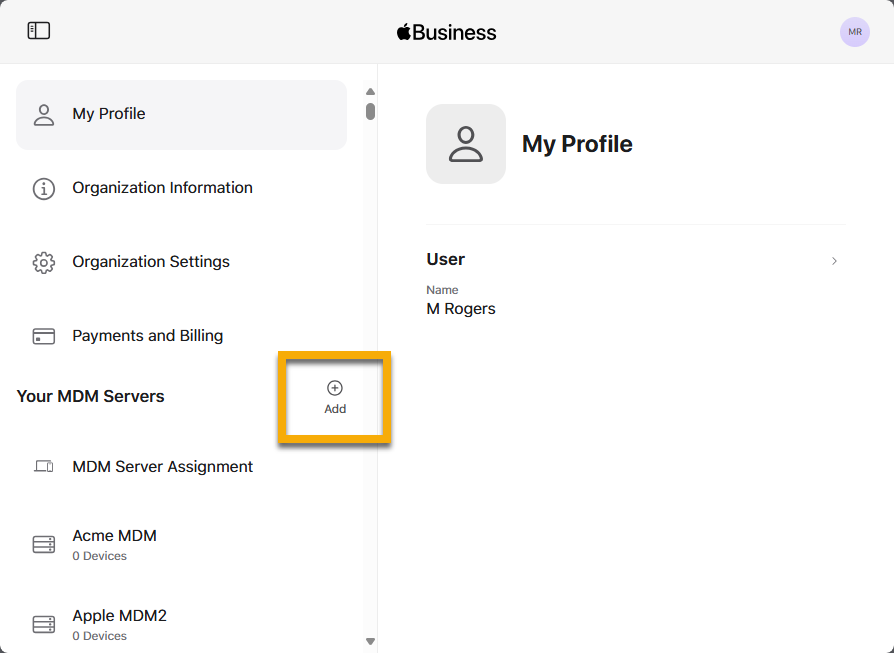Click the MDM Server Assignment device icon
Viewport: 894px width, 653px height.
point(43,466)
